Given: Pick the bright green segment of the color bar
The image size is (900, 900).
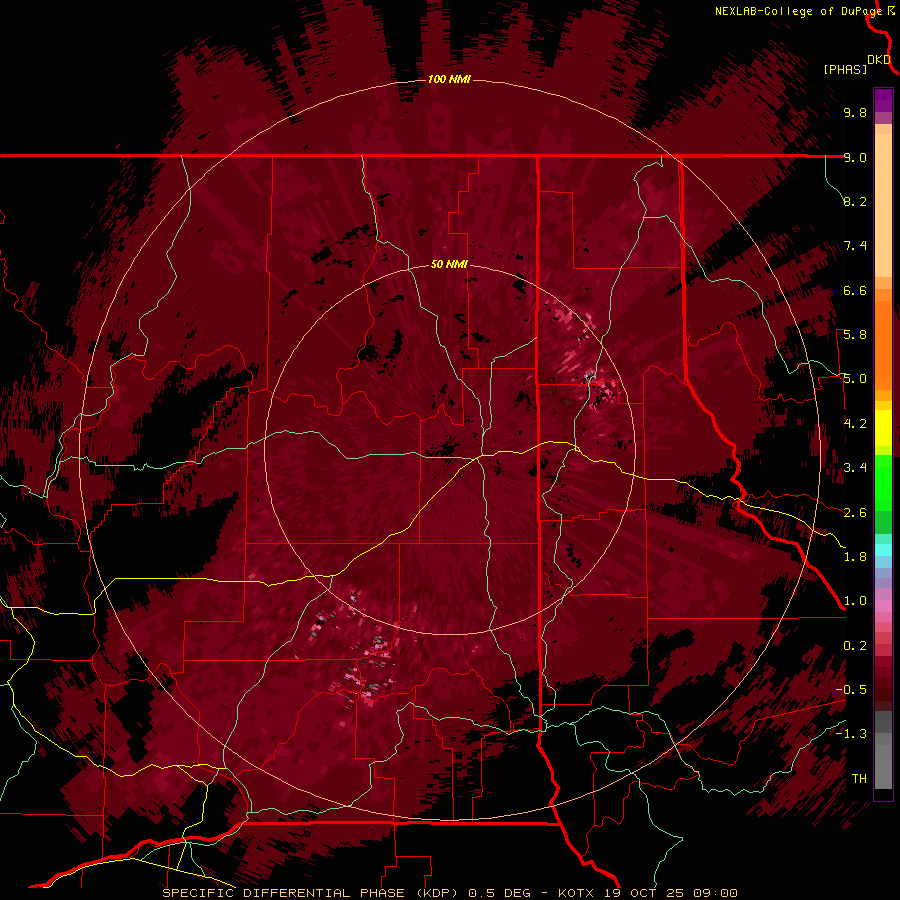Looking at the screenshot, I should click(x=883, y=483).
